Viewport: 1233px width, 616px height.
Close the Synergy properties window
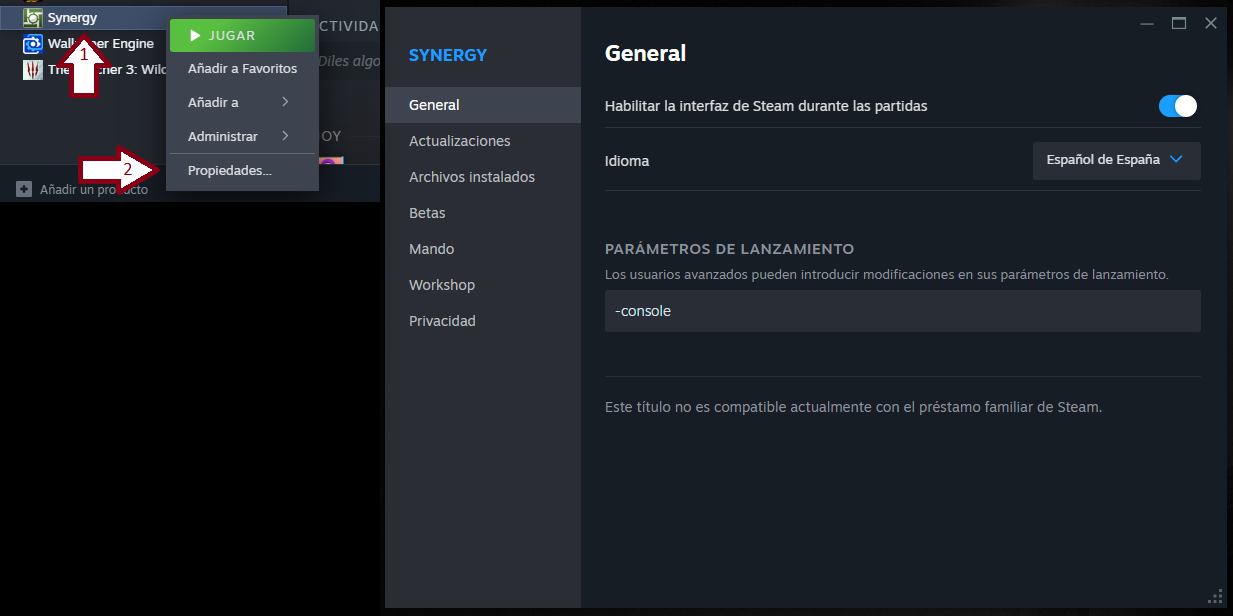coord(1211,23)
